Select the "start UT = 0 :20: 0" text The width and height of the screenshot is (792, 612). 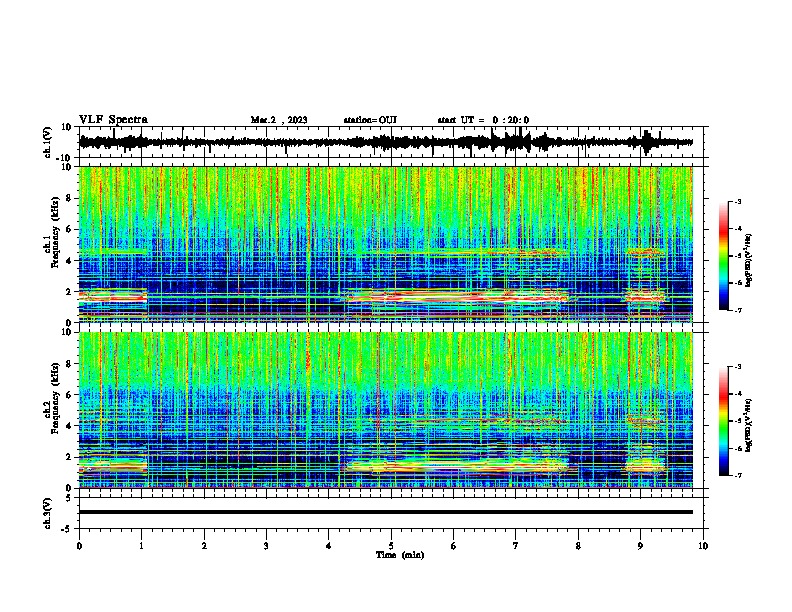click(483, 120)
